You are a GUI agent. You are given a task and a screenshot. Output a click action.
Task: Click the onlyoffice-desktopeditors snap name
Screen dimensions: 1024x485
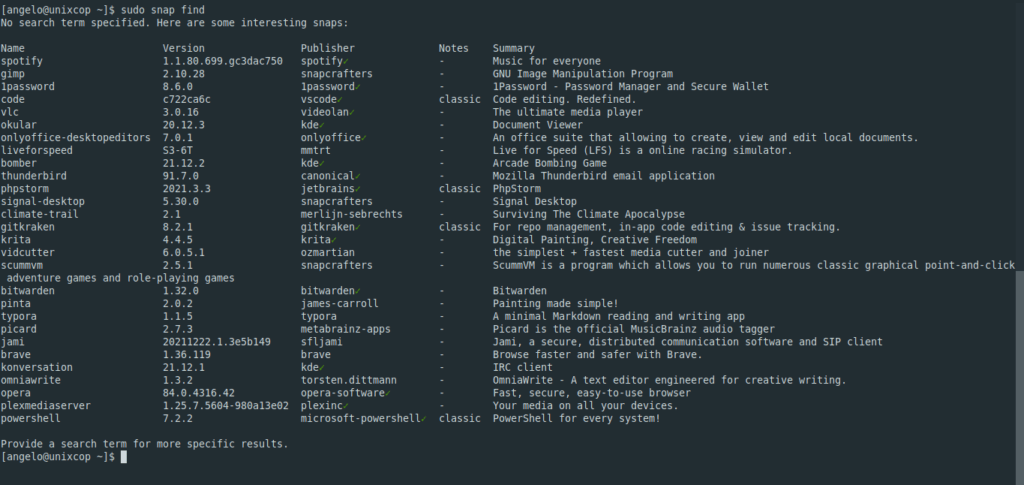(76, 138)
